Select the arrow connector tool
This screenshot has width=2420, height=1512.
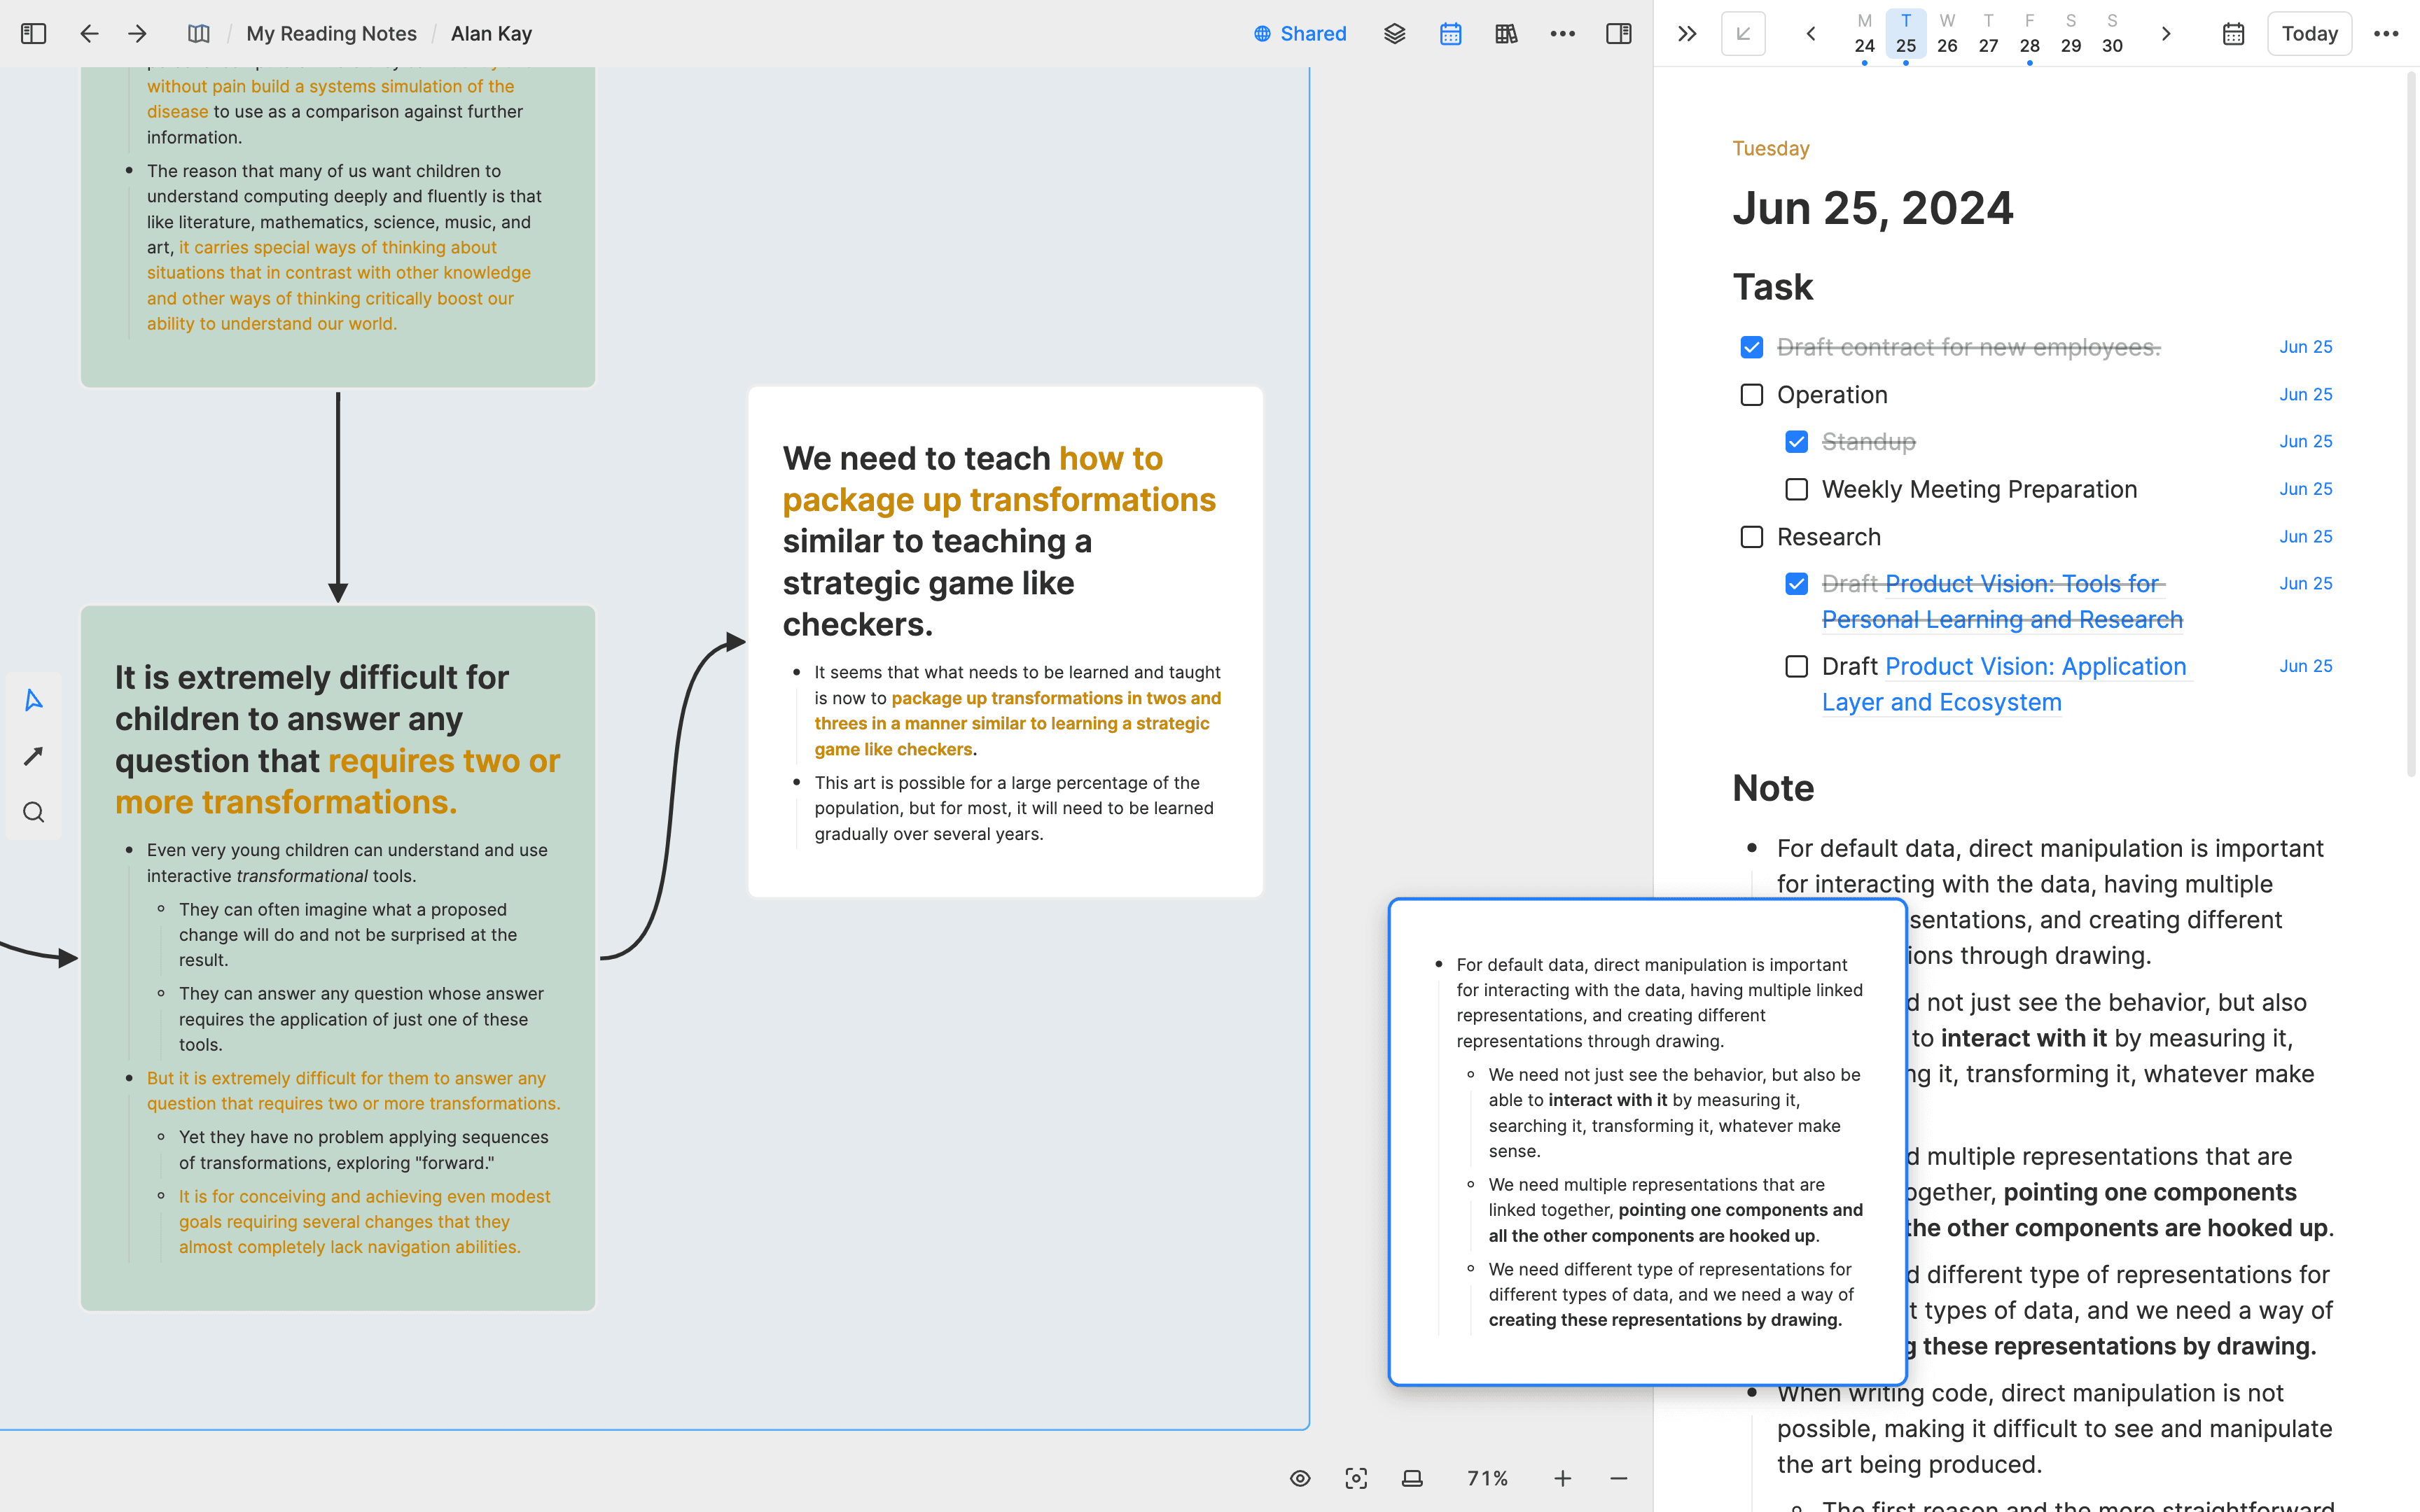(x=33, y=756)
